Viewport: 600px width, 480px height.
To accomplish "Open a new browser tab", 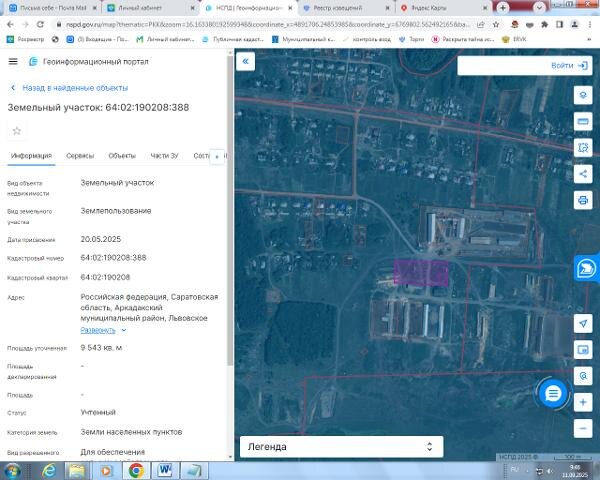I will click(x=503, y=8).
